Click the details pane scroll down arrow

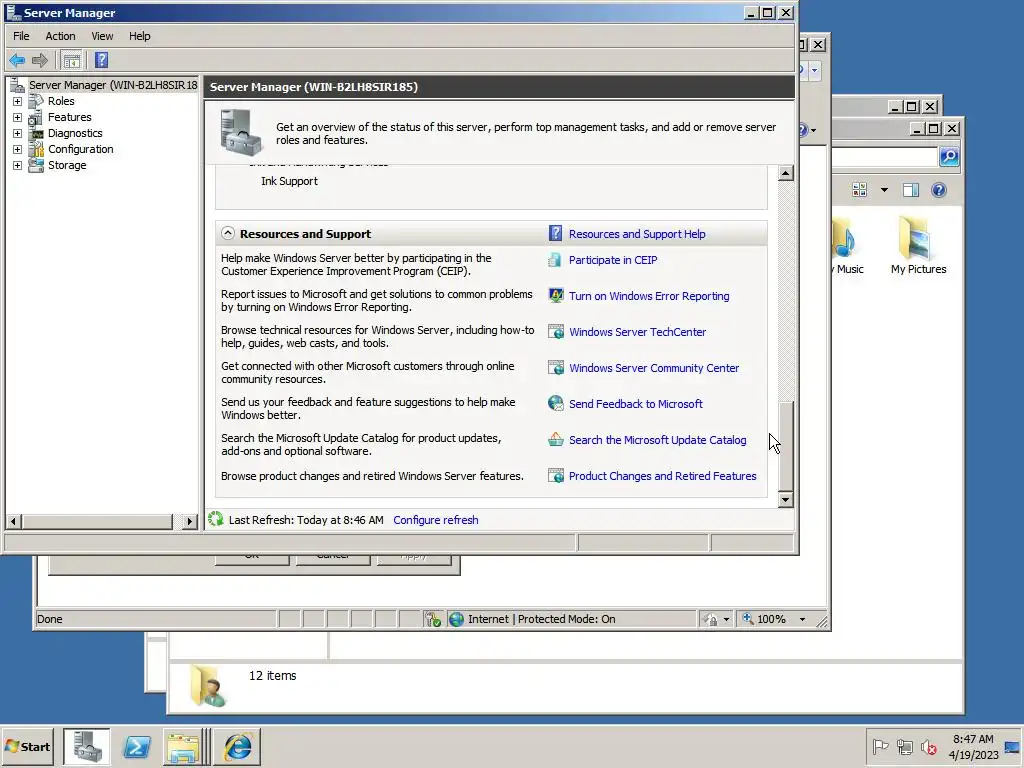point(786,500)
